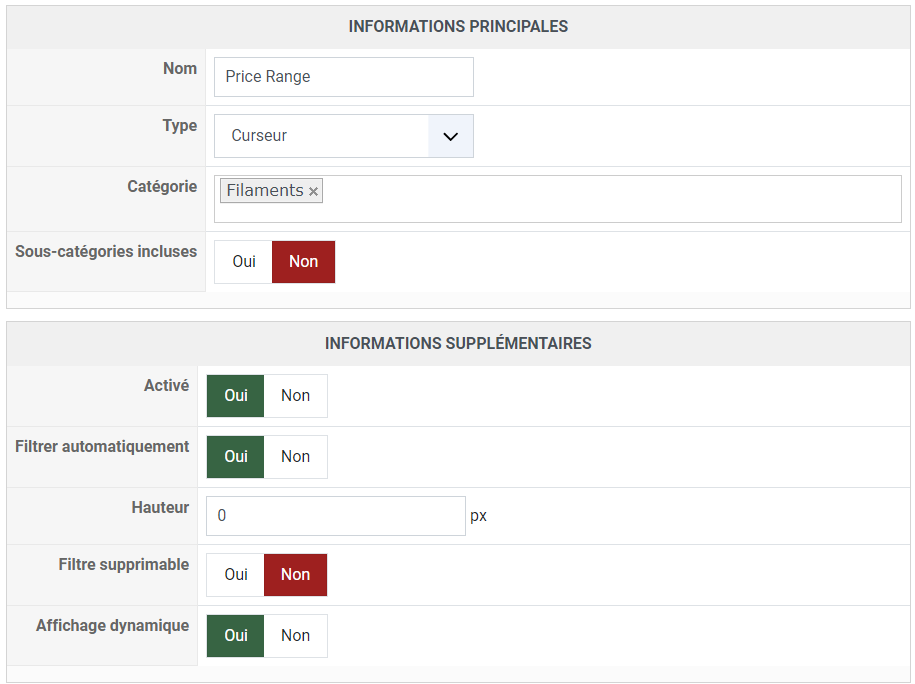Image resolution: width=915 pixels, height=684 pixels.
Task: Enable Filtrer automatiquement with Oui
Action: [x=236, y=457]
